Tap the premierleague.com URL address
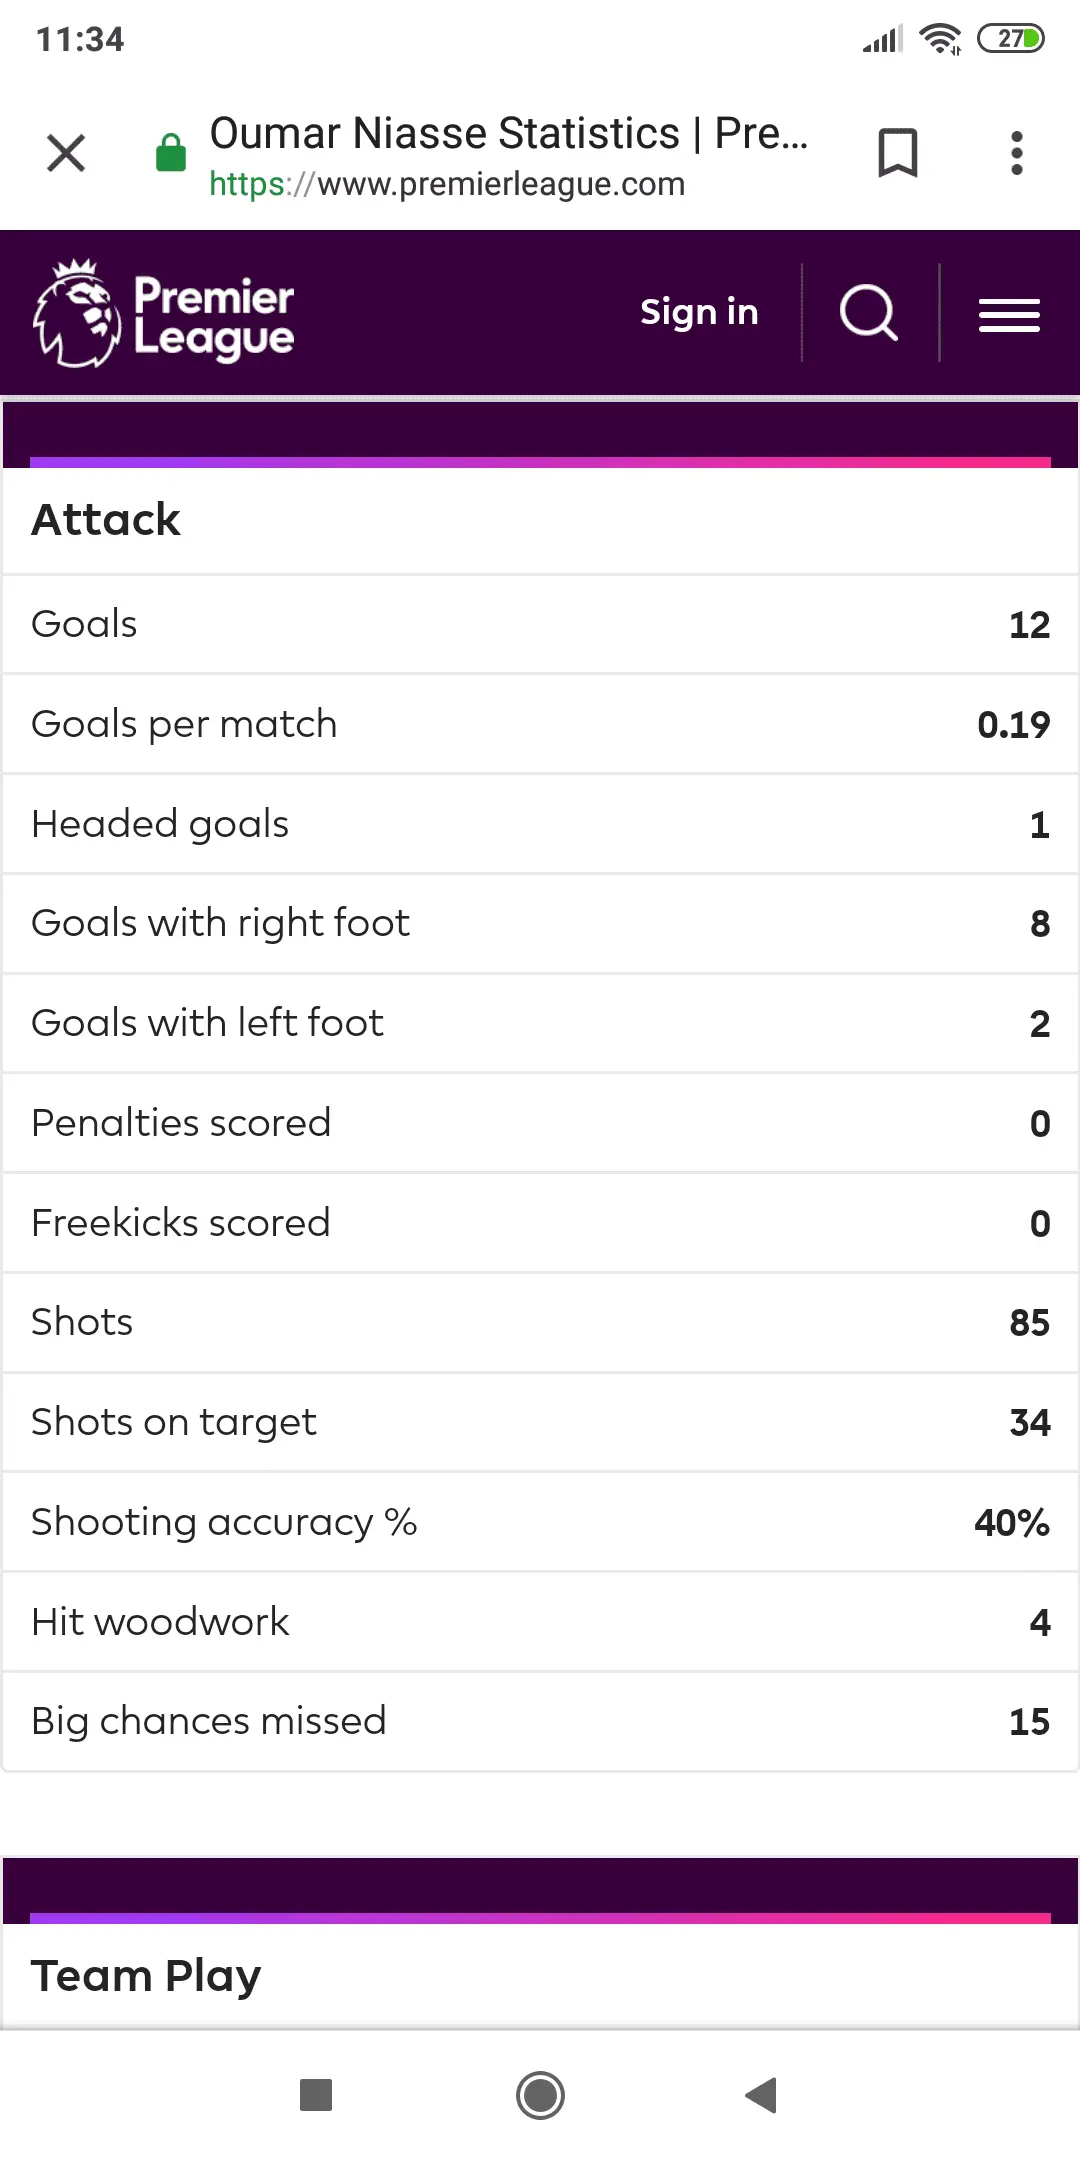Screen dimensions: 1080x2160 point(447,185)
